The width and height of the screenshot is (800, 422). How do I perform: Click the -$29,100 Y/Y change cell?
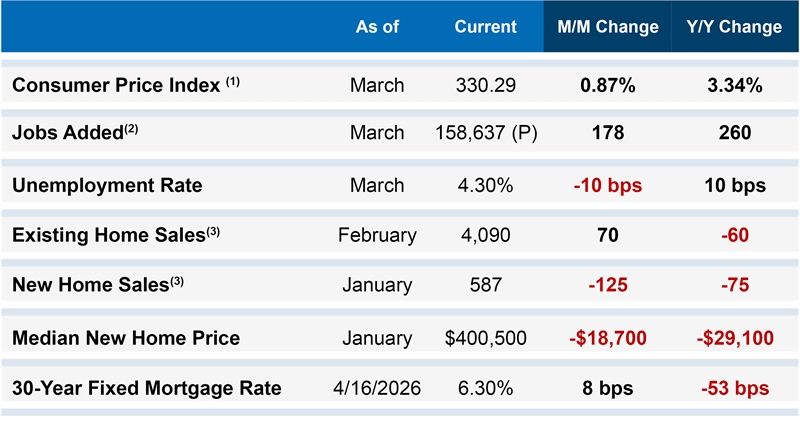(734, 338)
